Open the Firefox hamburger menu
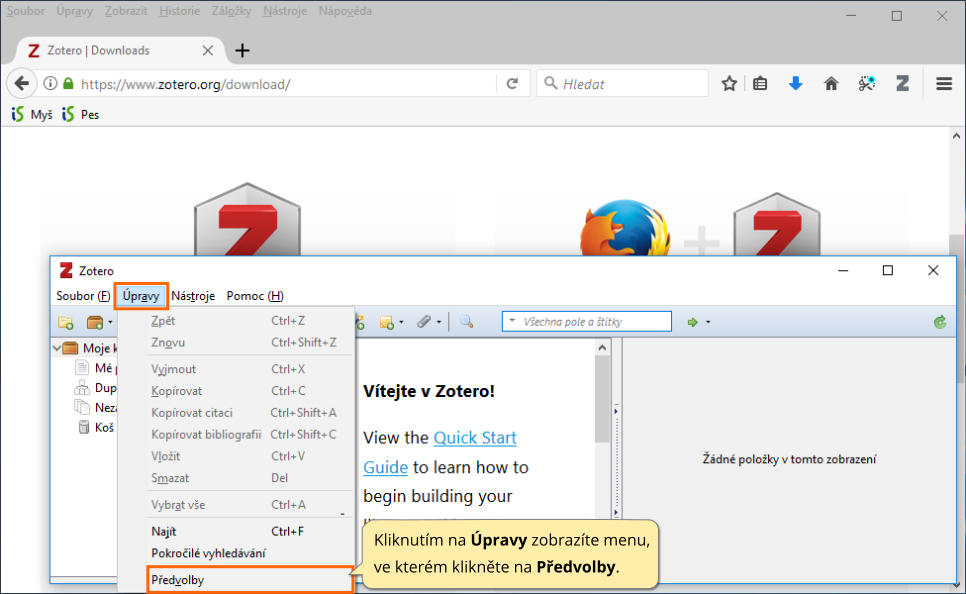 [x=944, y=84]
